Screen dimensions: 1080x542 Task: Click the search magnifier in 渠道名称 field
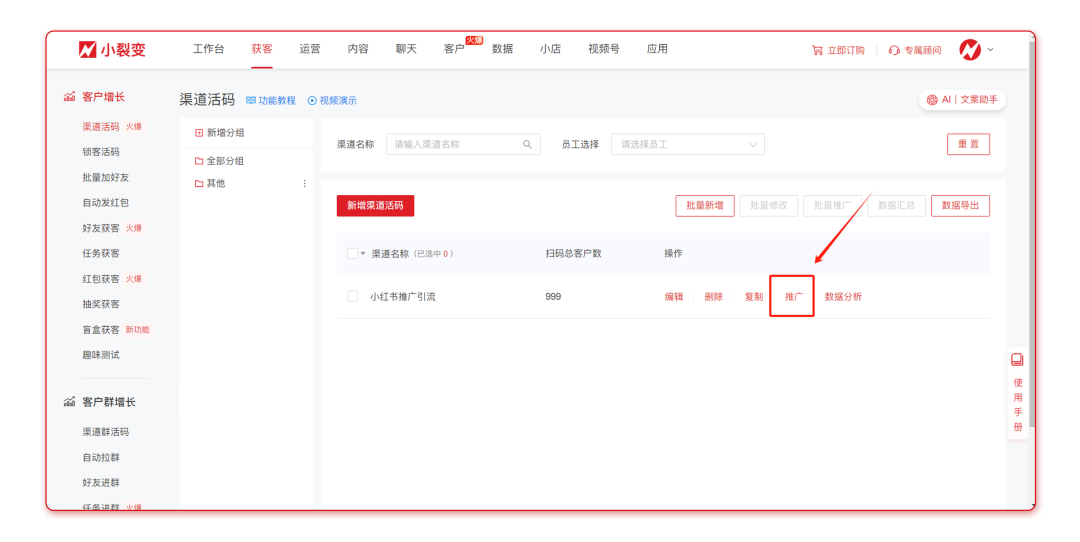[527, 145]
